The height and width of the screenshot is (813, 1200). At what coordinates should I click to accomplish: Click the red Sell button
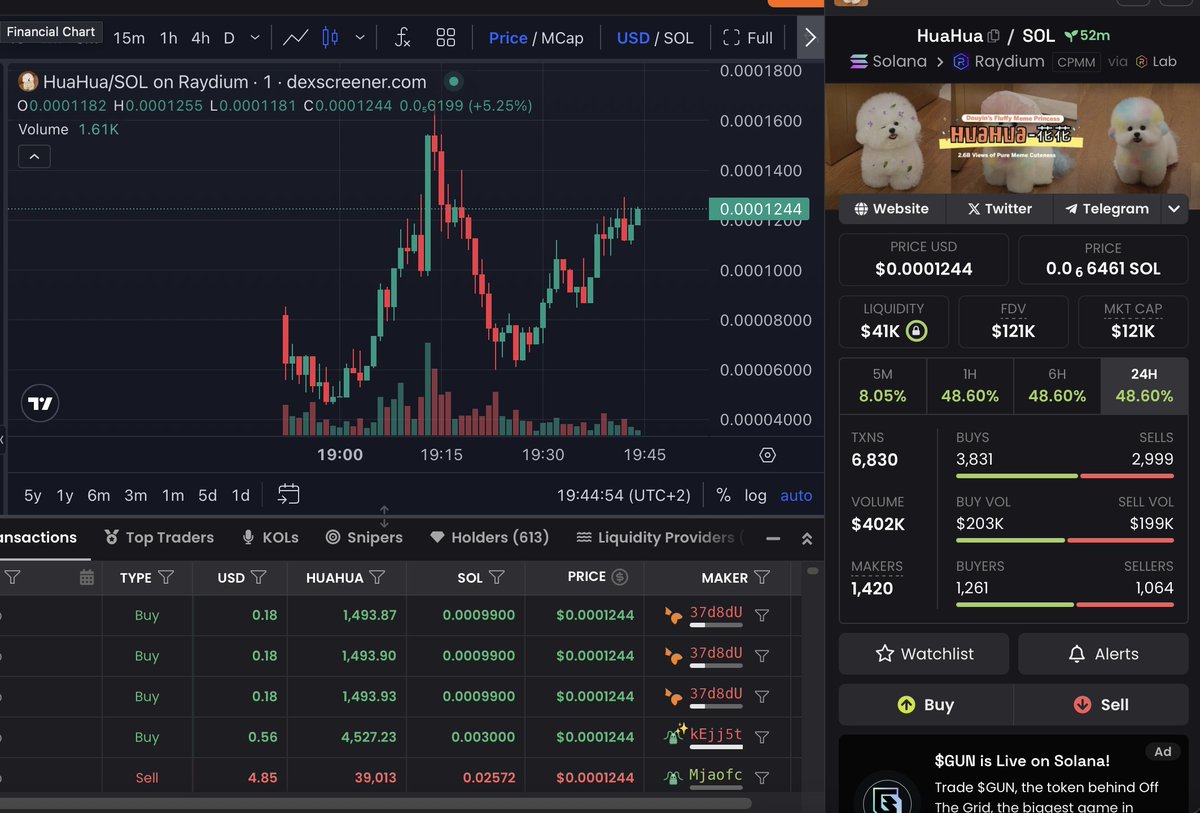coord(1101,705)
